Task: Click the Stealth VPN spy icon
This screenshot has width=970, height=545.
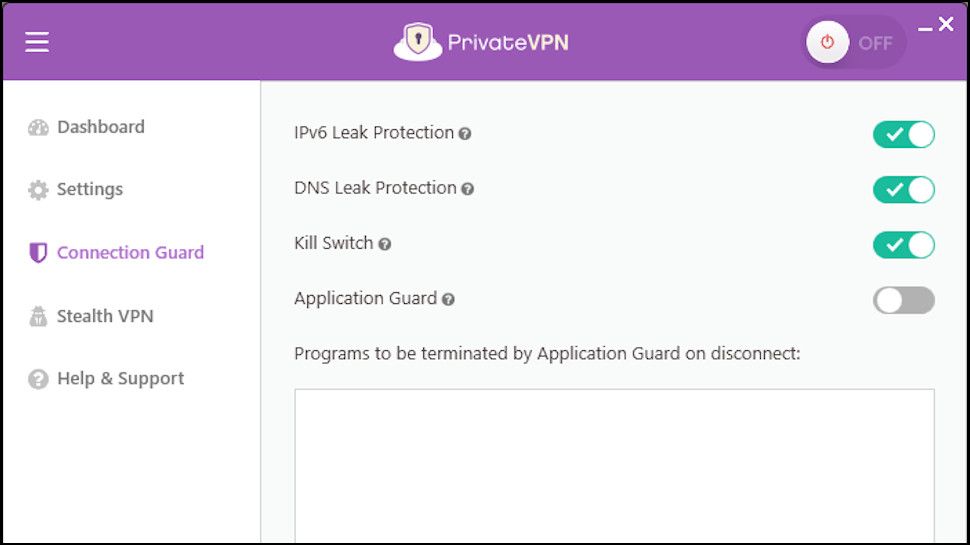Action: [38, 317]
